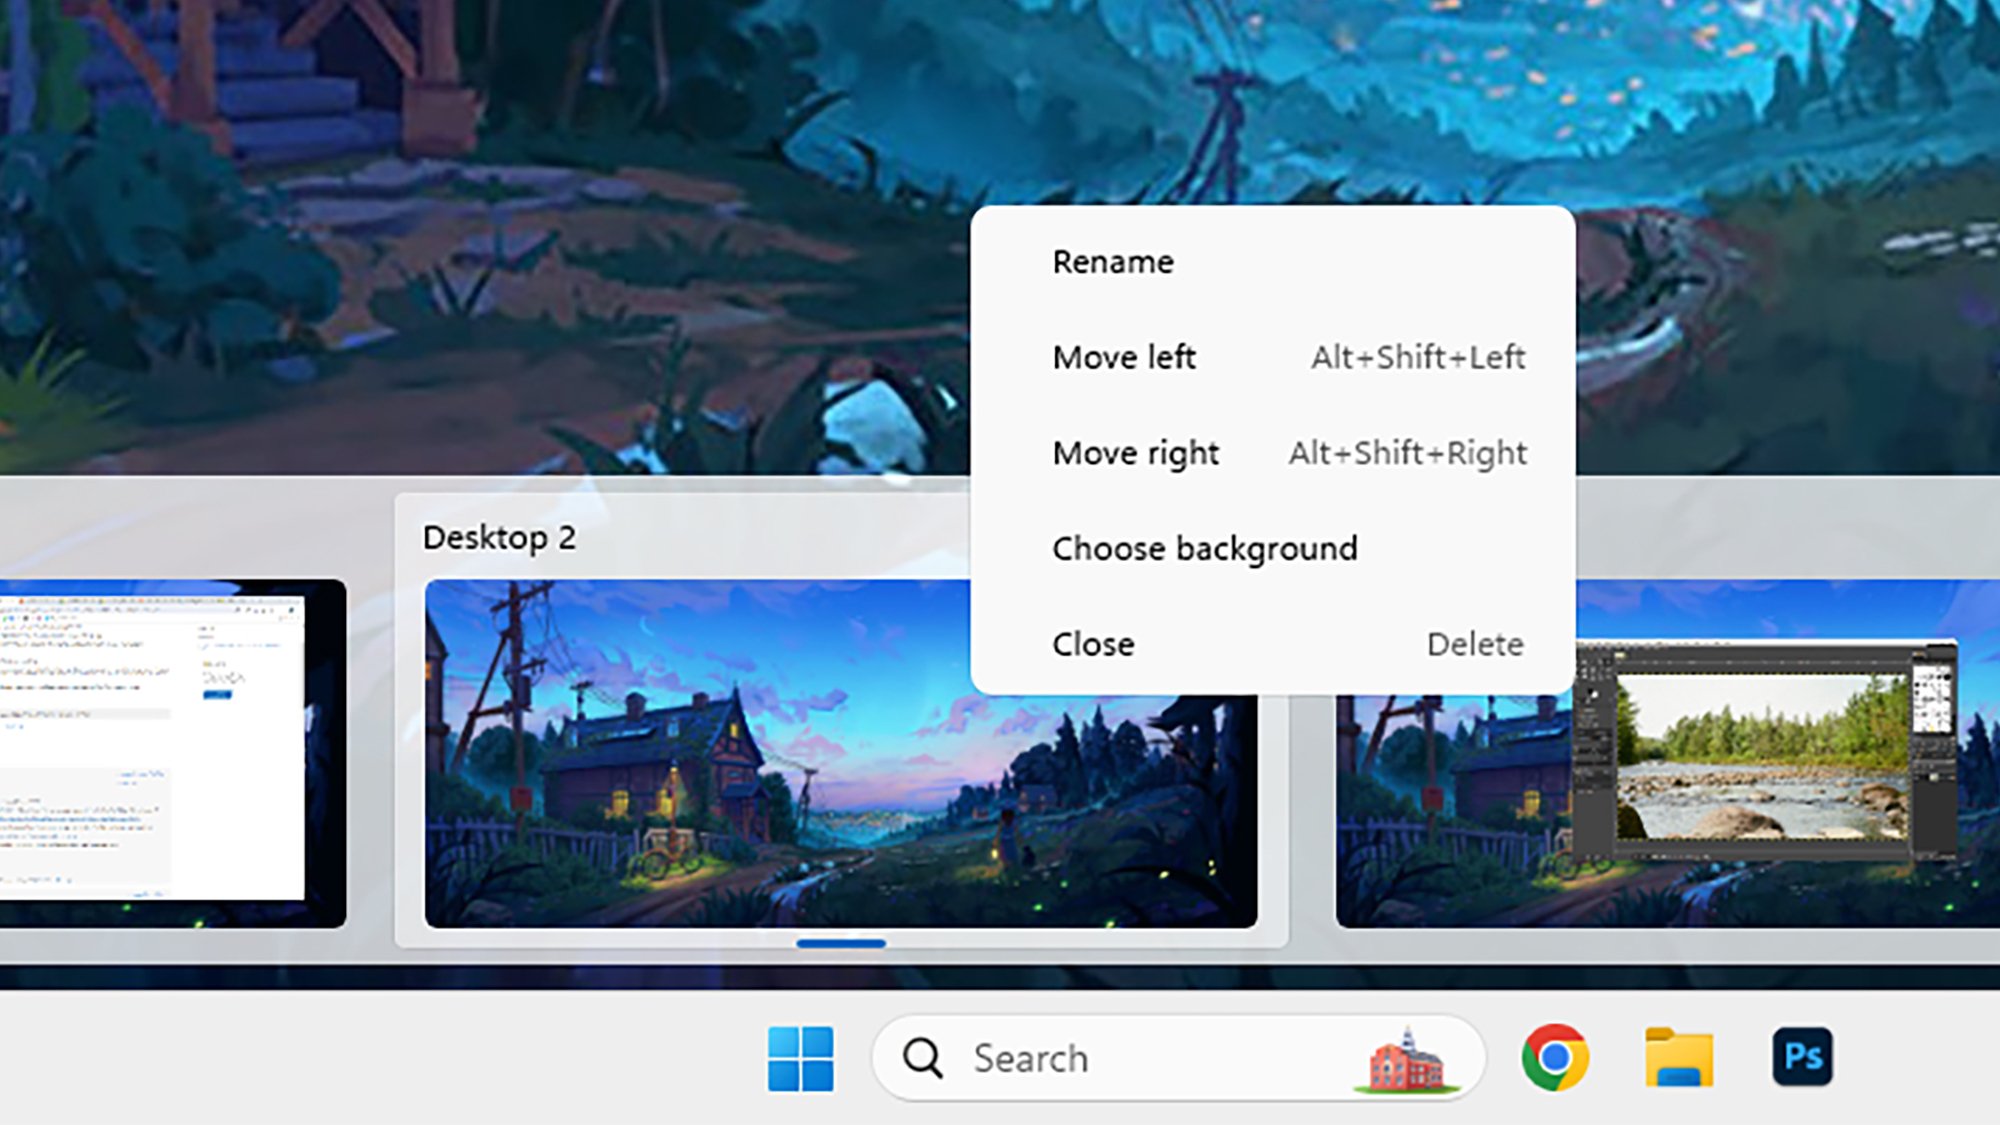
Task: Click Close in the context menu
Action: [1092, 643]
